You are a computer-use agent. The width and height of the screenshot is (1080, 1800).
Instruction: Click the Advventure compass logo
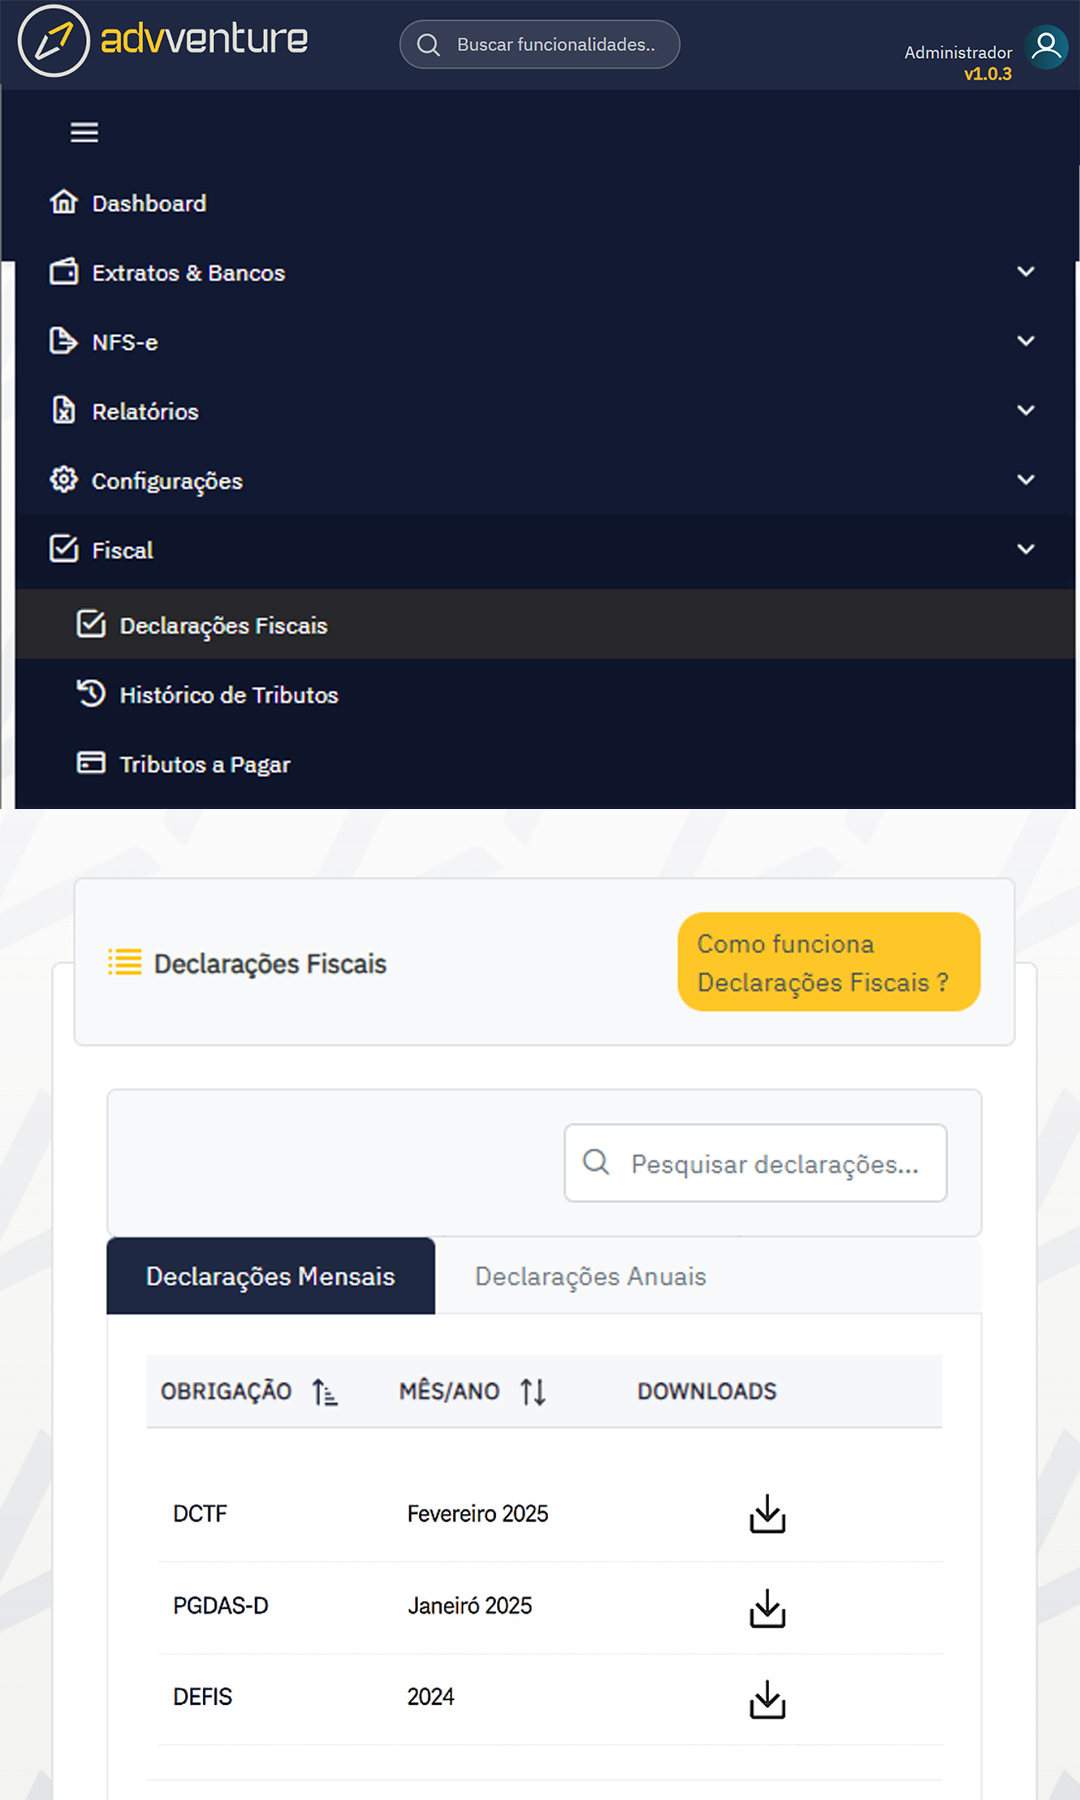point(54,41)
